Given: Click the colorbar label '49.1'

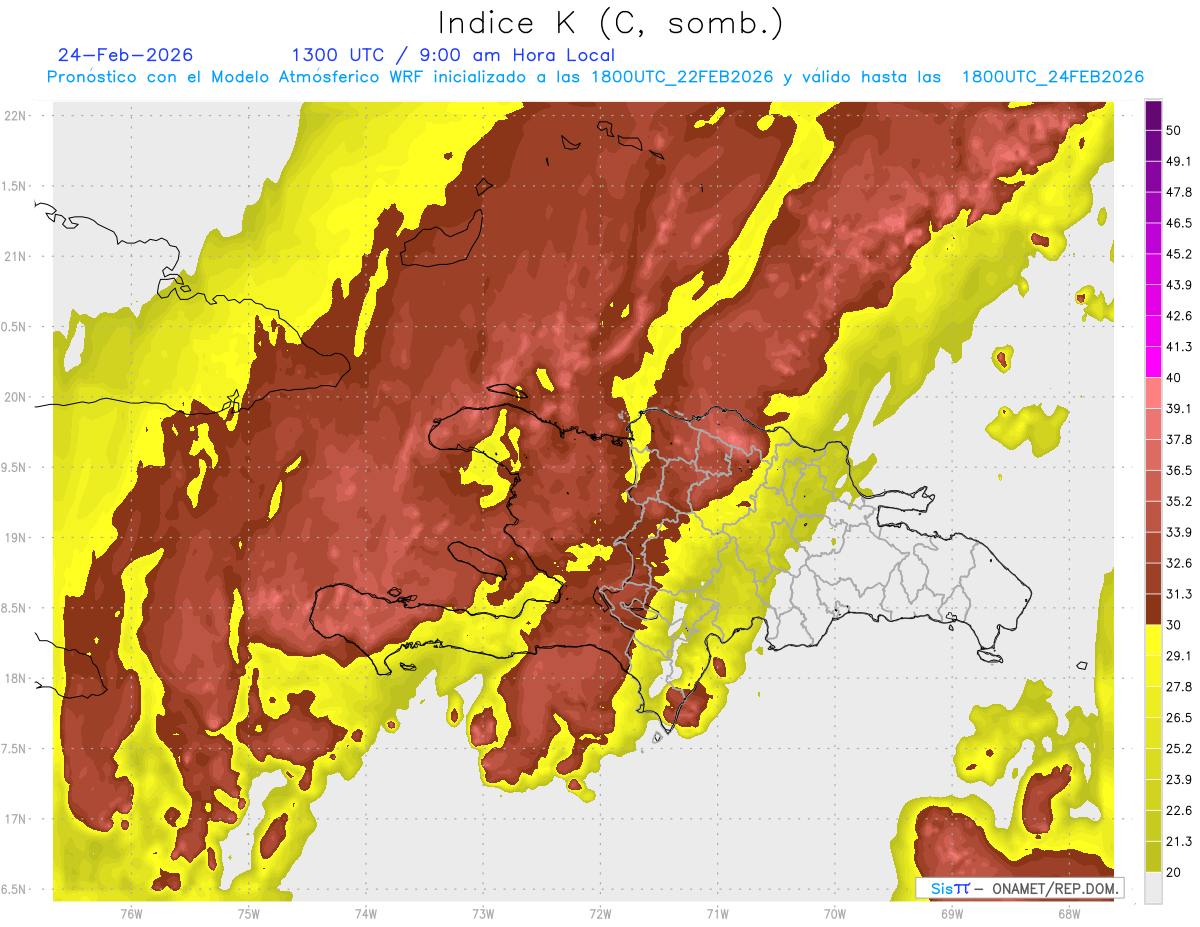Looking at the screenshot, I should click(x=1178, y=161).
